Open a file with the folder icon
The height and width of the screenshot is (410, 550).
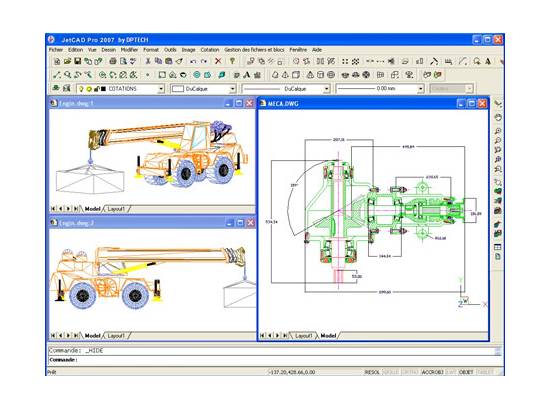tap(67, 61)
